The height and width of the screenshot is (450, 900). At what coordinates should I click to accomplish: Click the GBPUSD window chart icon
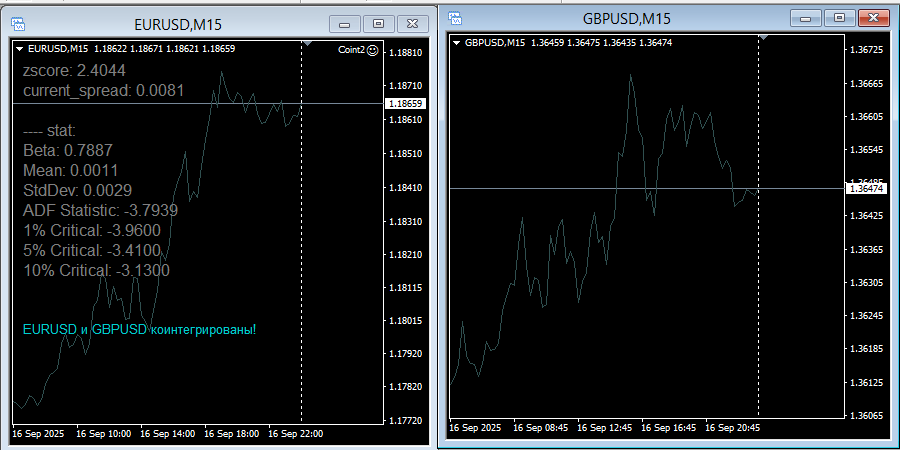pos(456,18)
